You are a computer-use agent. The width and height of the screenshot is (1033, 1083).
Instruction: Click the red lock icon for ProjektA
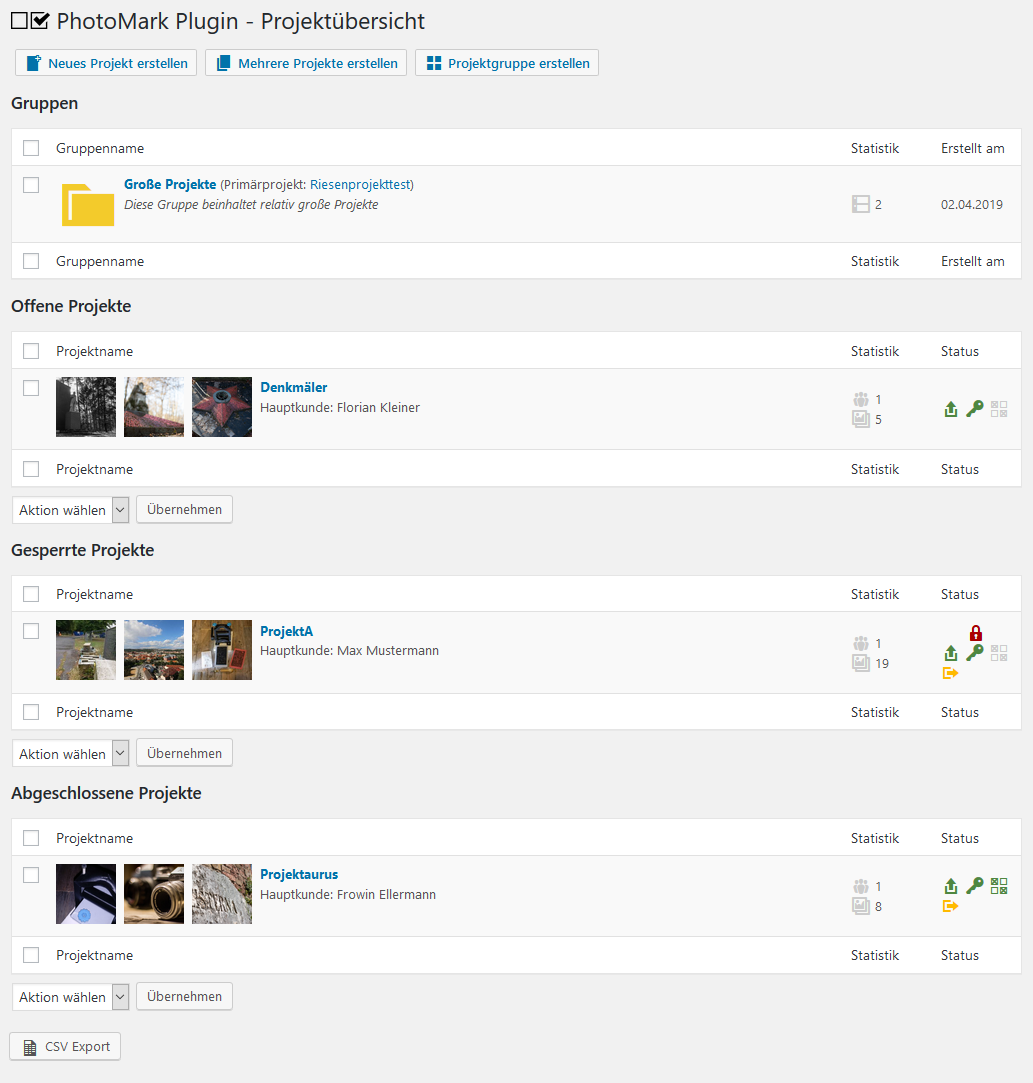(x=975, y=633)
